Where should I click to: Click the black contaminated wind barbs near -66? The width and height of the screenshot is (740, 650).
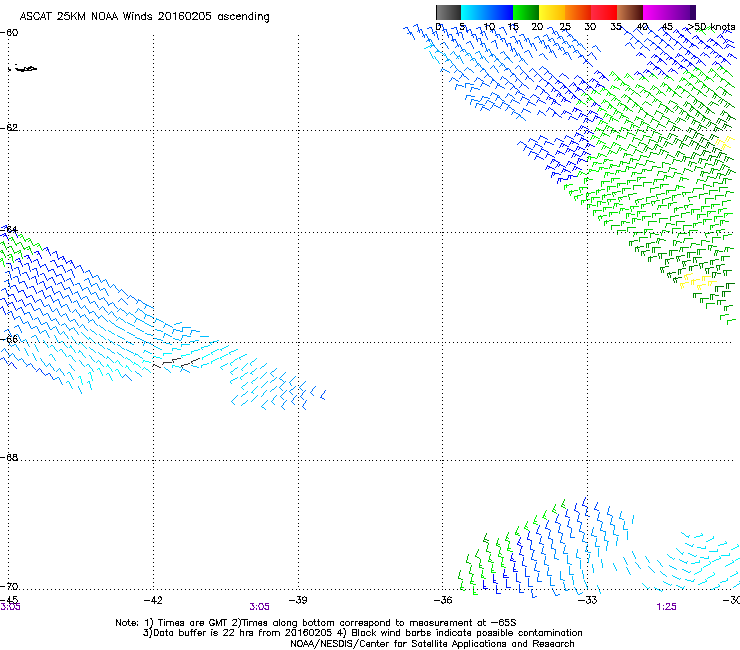click(x=177, y=363)
